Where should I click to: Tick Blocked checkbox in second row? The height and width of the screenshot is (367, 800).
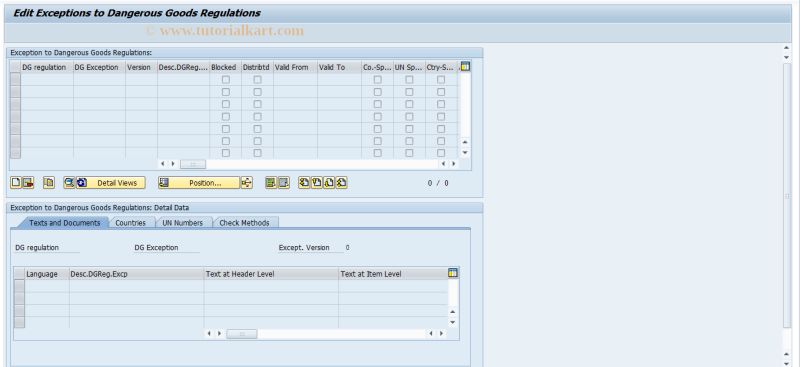pos(226,92)
